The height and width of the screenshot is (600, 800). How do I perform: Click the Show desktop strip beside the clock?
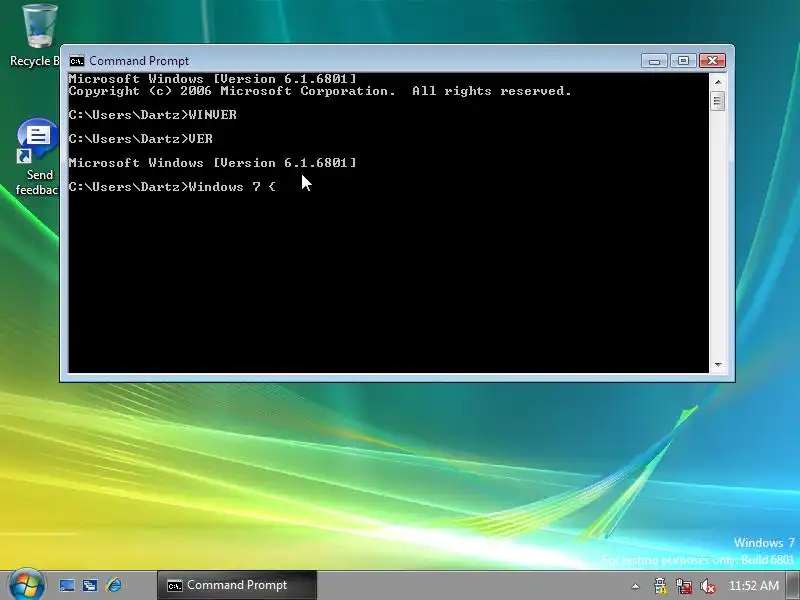793,586
